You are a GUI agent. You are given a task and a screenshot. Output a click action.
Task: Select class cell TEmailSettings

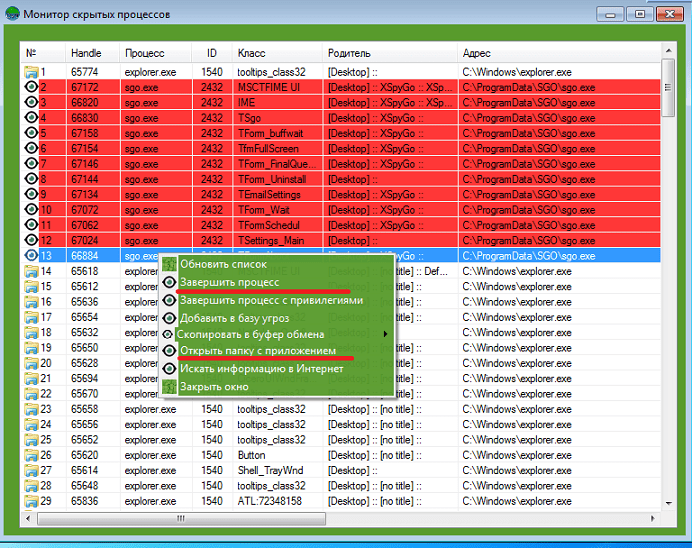click(x=269, y=195)
